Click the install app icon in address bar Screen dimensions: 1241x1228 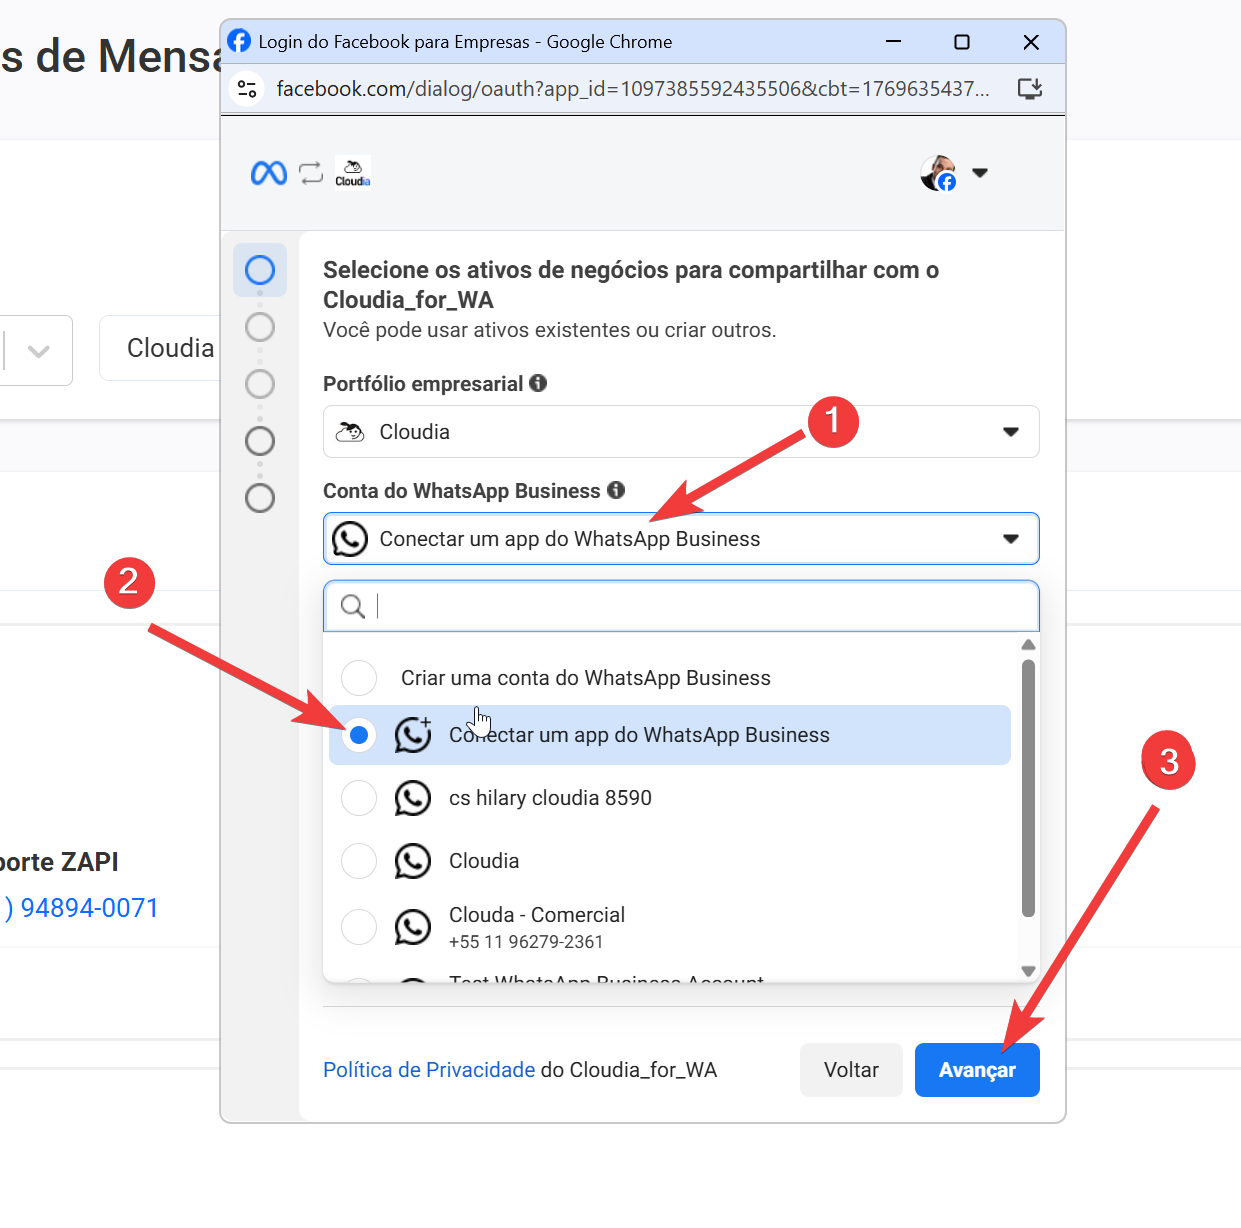tap(1030, 88)
